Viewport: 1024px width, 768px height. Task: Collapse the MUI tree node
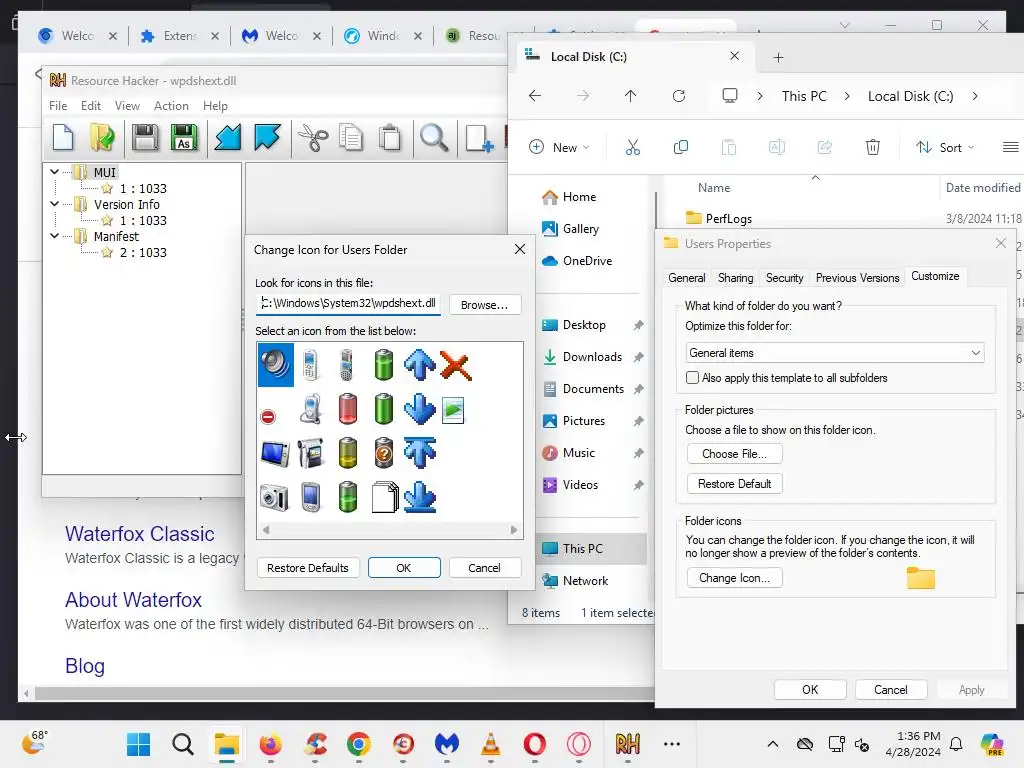pos(55,172)
